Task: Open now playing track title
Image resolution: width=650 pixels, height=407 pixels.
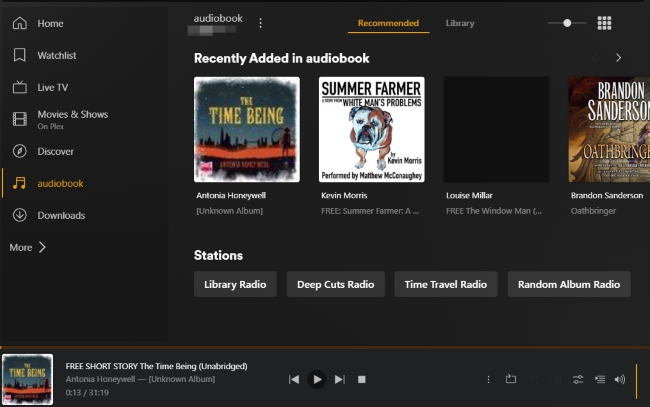Action: pyautogui.click(x=156, y=366)
